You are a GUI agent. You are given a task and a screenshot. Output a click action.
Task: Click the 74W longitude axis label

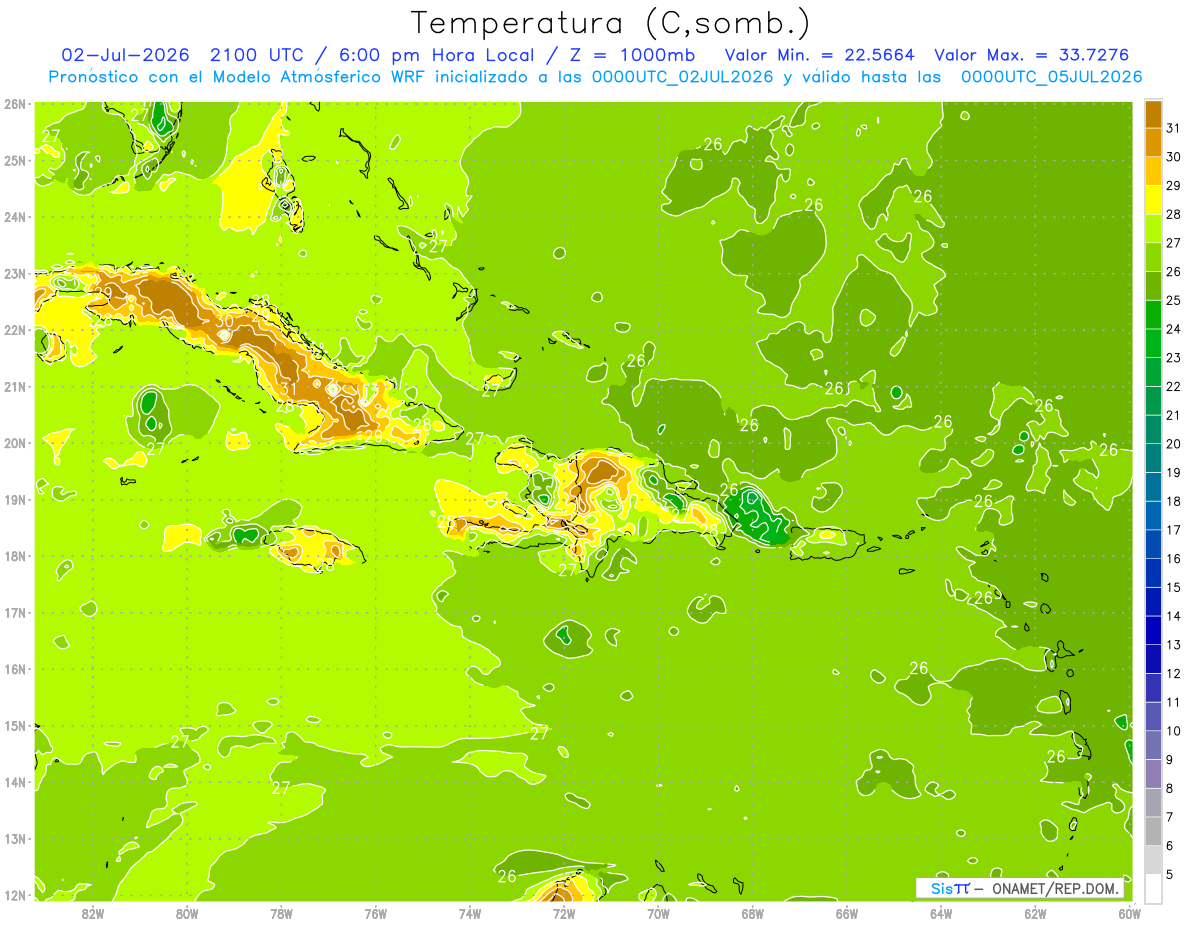tap(469, 913)
